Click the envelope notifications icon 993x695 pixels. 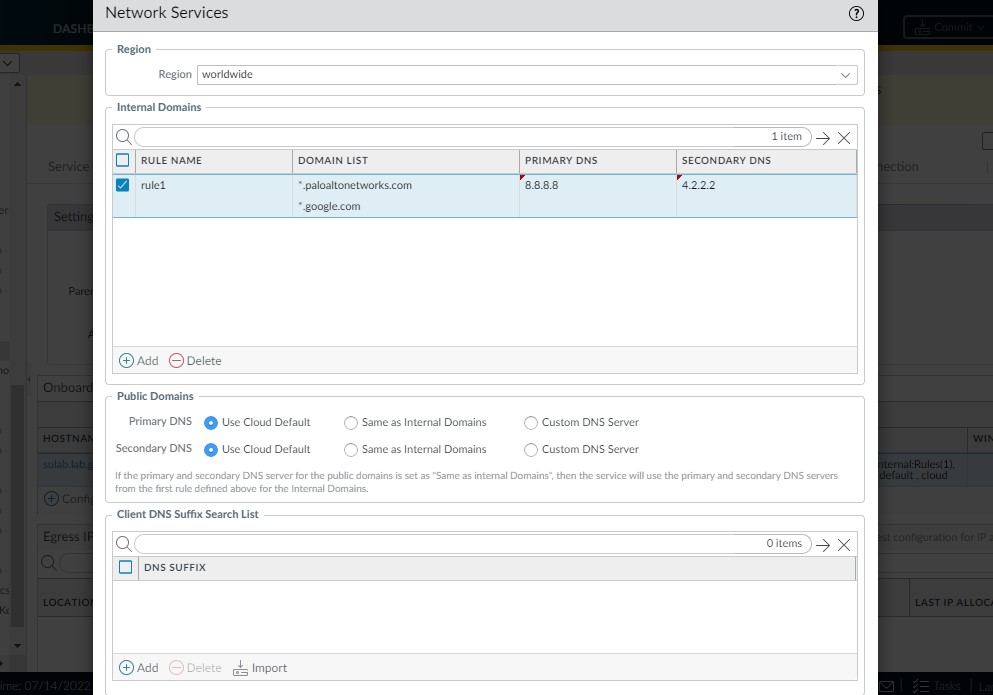(x=886, y=687)
